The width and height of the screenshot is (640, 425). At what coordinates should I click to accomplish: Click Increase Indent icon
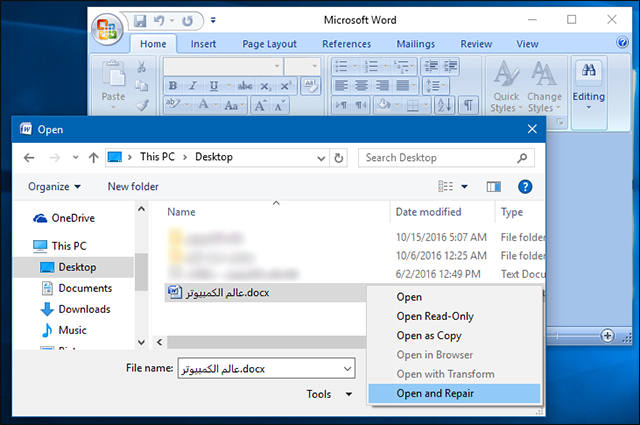click(451, 66)
